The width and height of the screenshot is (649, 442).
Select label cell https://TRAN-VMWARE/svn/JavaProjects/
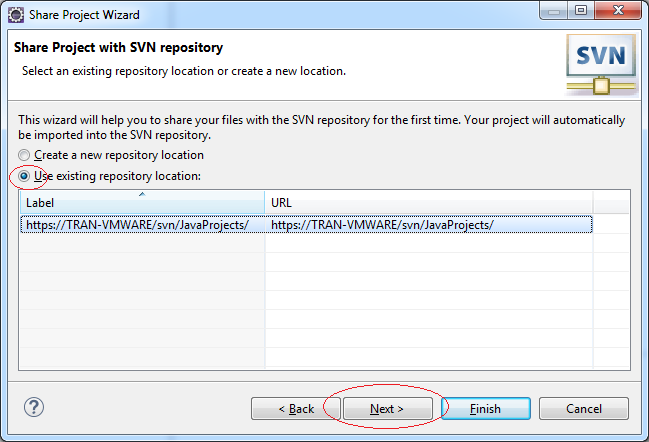pos(142,225)
